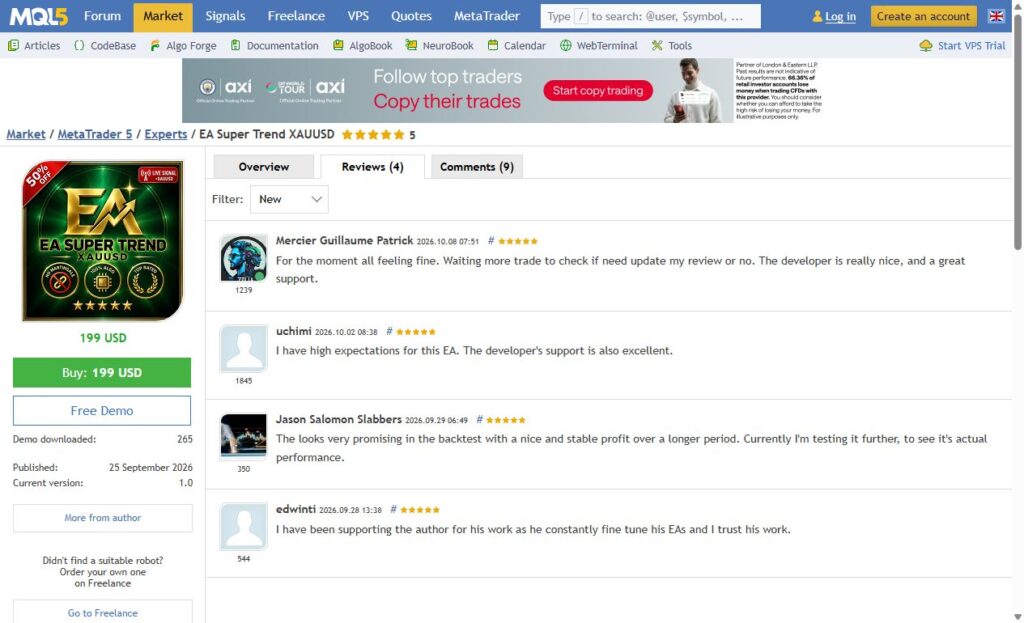Select the Reviews (4) tab

372,167
